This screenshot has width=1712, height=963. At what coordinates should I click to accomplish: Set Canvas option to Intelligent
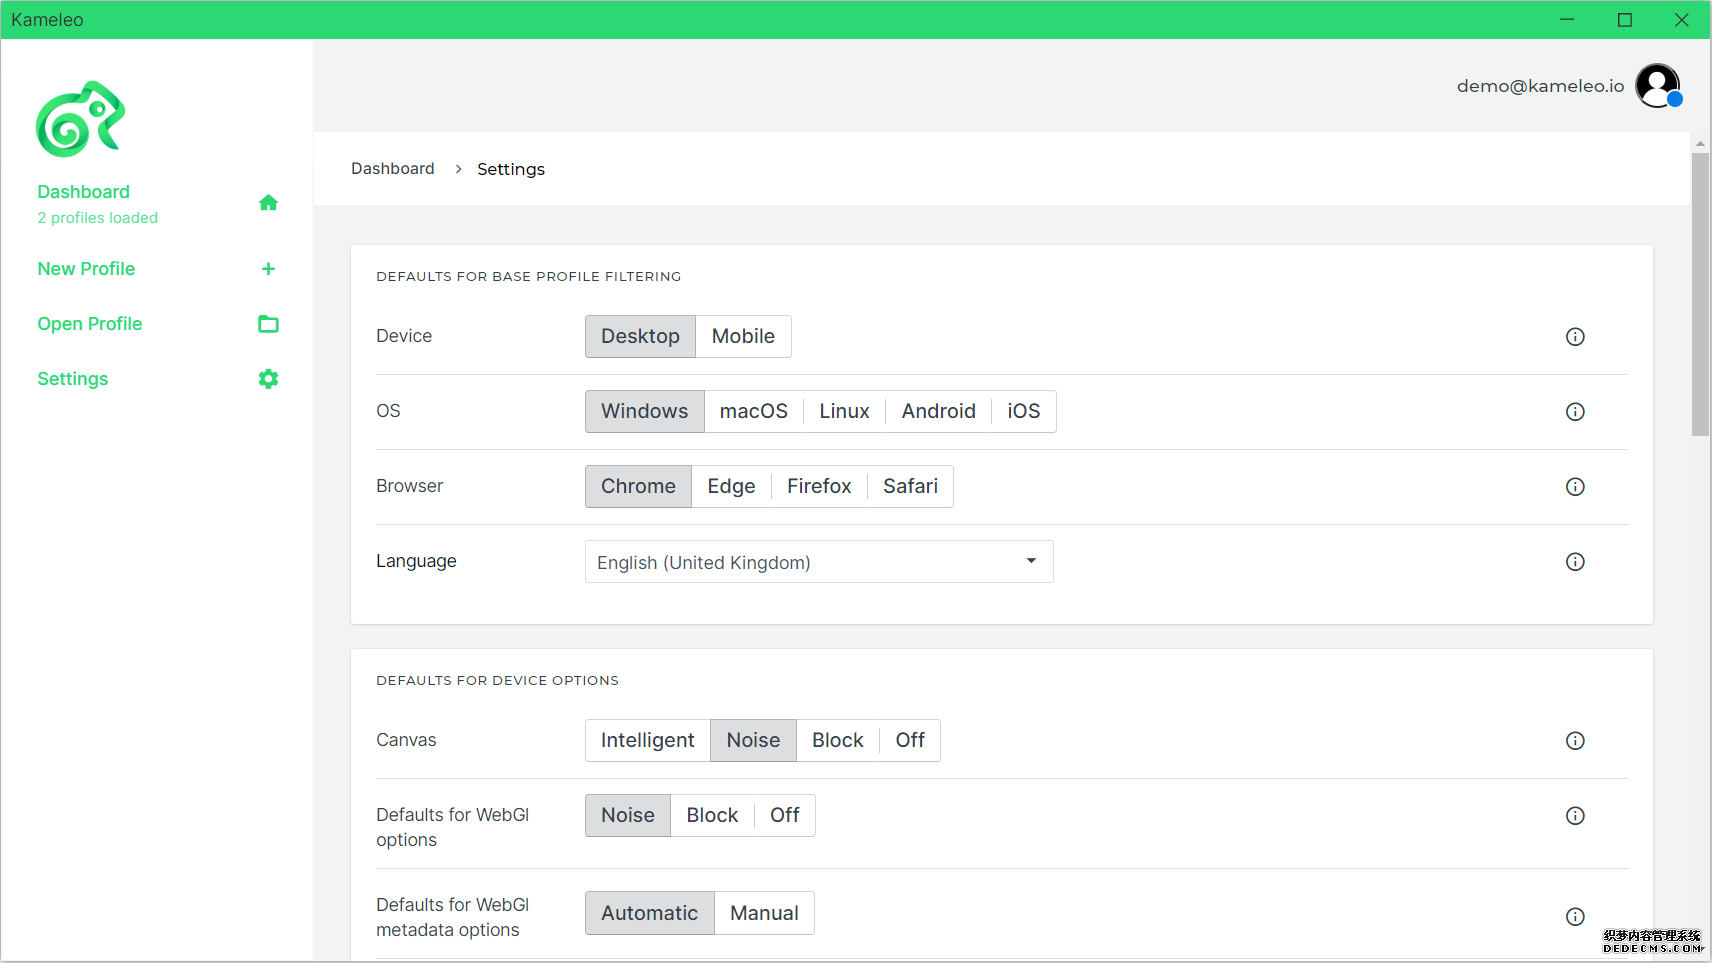tap(647, 741)
